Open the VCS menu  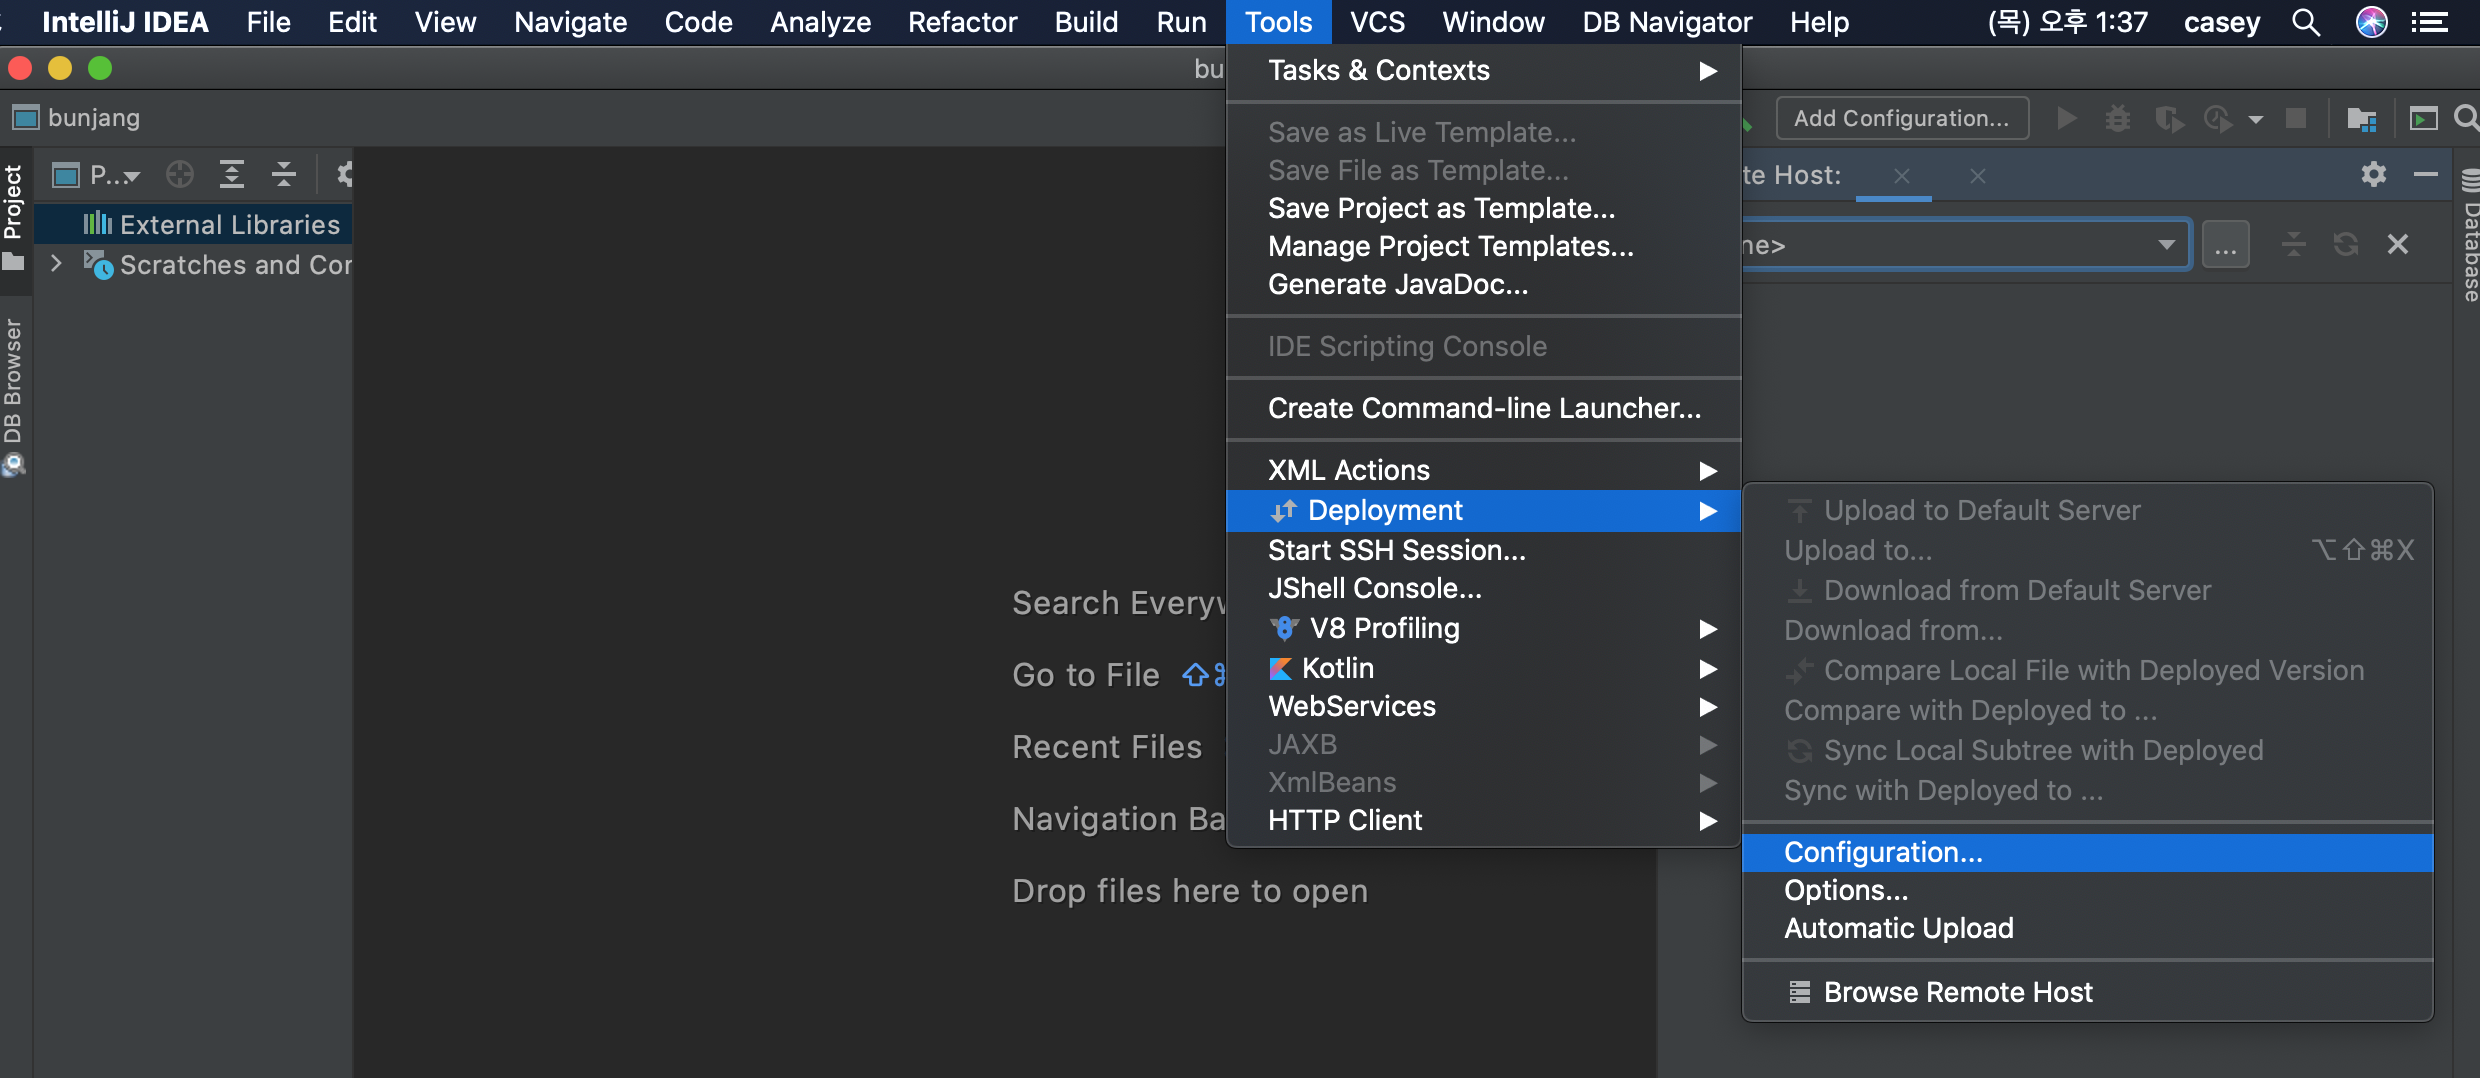point(1377,22)
